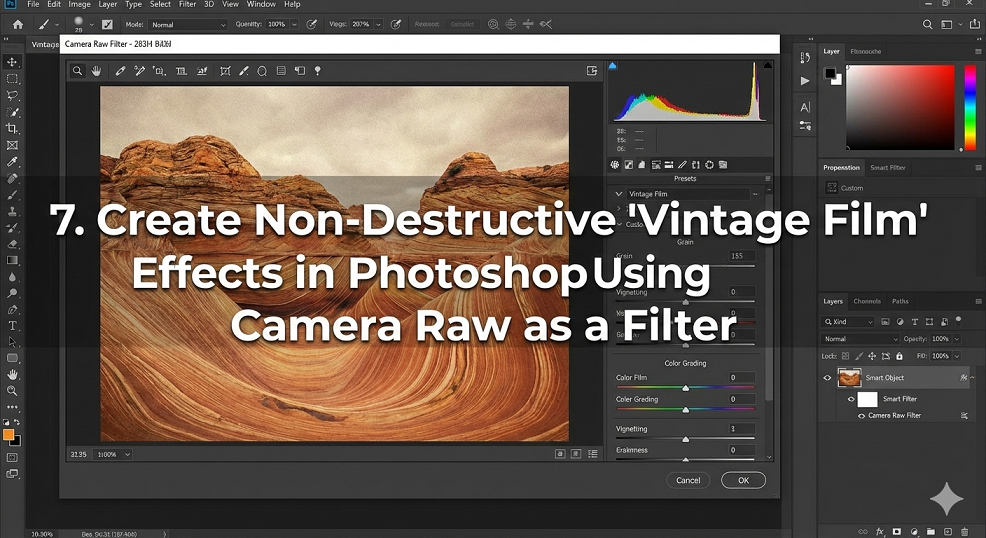Open the search icon at top right
Viewport: 986px width, 538px height.
tap(928, 25)
